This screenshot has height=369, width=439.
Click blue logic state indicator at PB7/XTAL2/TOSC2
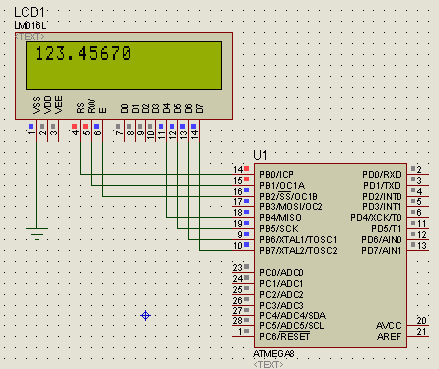click(247, 245)
